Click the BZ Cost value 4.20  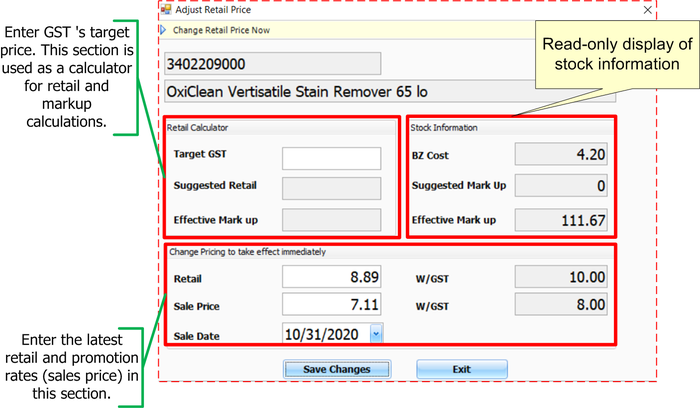[x=561, y=154]
